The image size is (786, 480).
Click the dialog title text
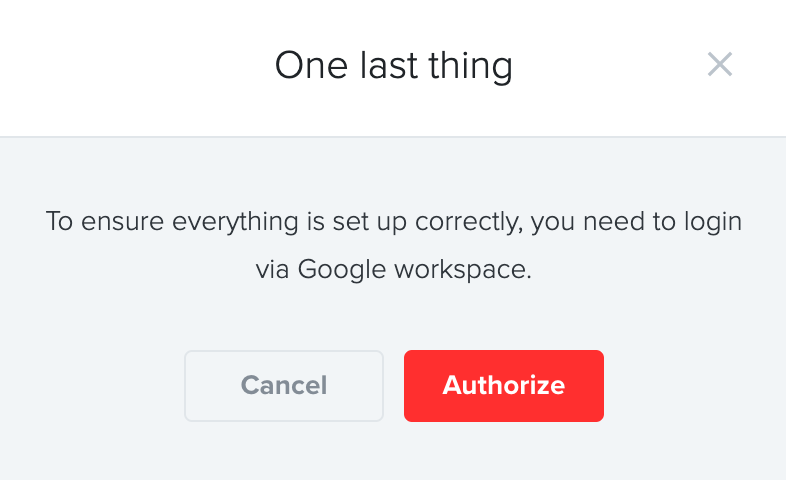click(394, 66)
